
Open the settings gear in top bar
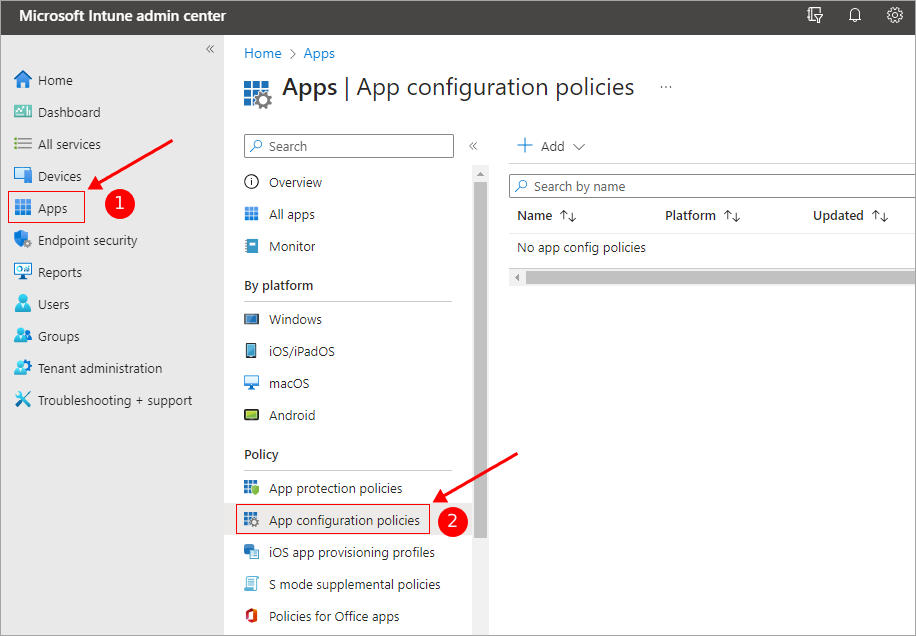894,15
